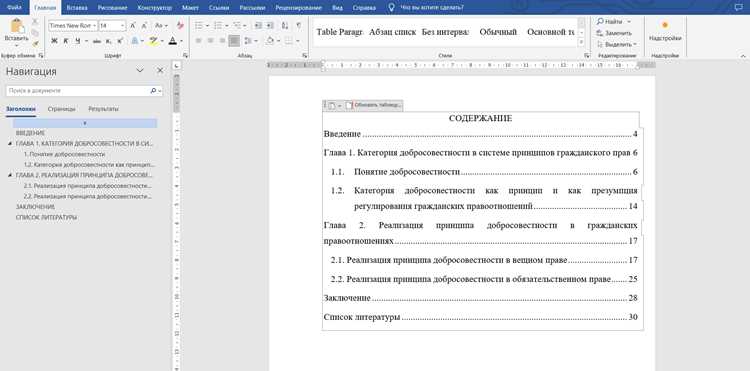Open the Выделить (Select) dropdown
The height and width of the screenshot is (371, 750).
pyautogui.click(x=617, y=44)
